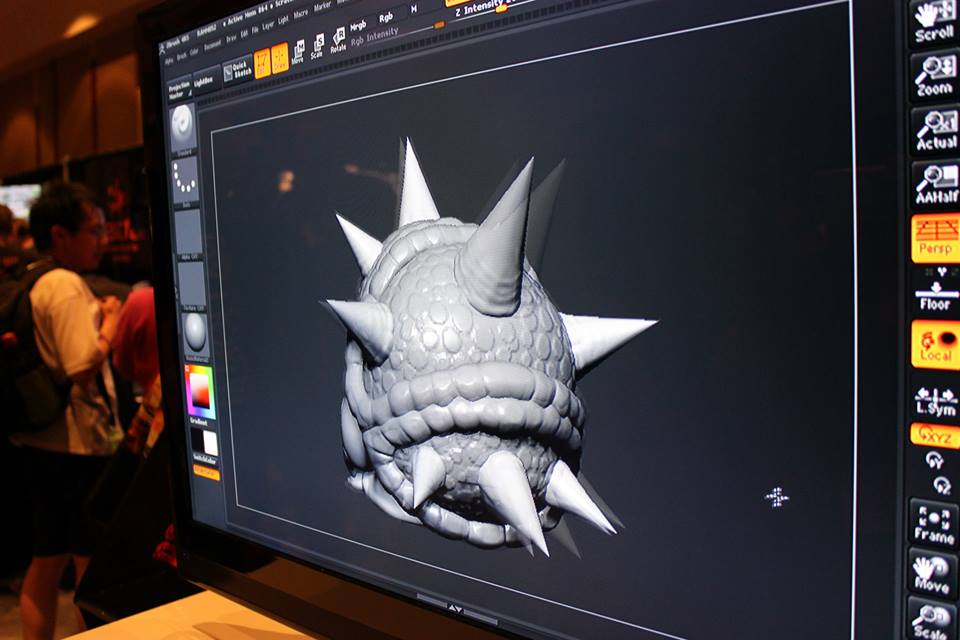Select the Scroll canvas tool
The width and height of the screenshot is (960, 640).
point(935,23)
